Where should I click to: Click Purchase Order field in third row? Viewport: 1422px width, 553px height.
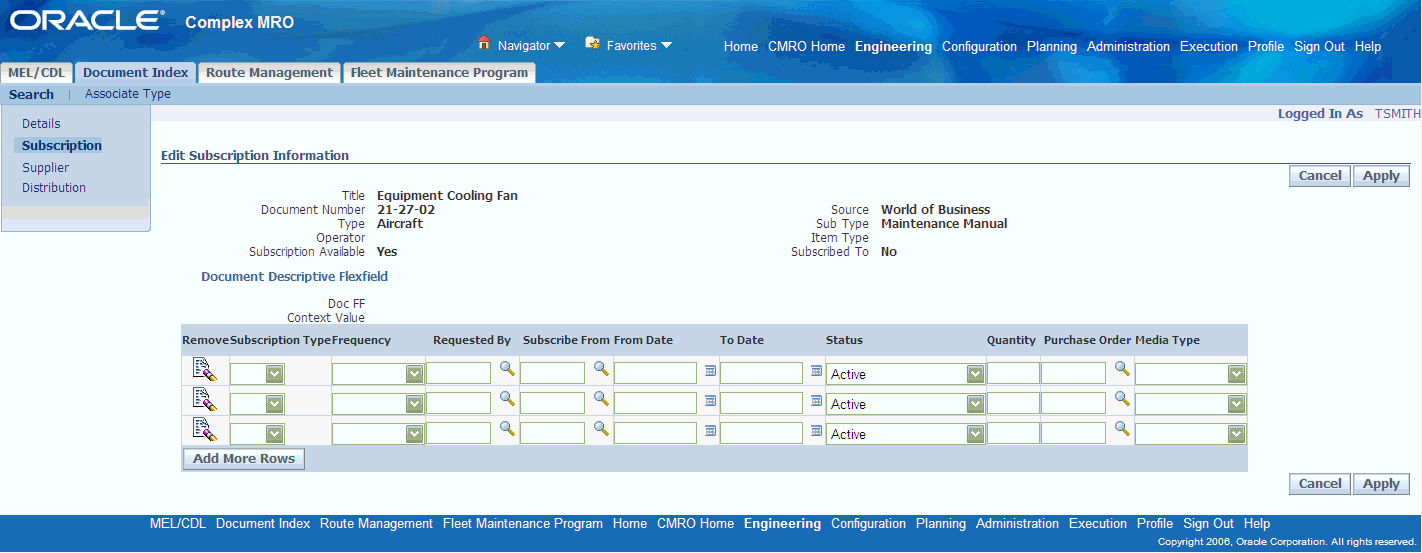(x=1074, y=434)
